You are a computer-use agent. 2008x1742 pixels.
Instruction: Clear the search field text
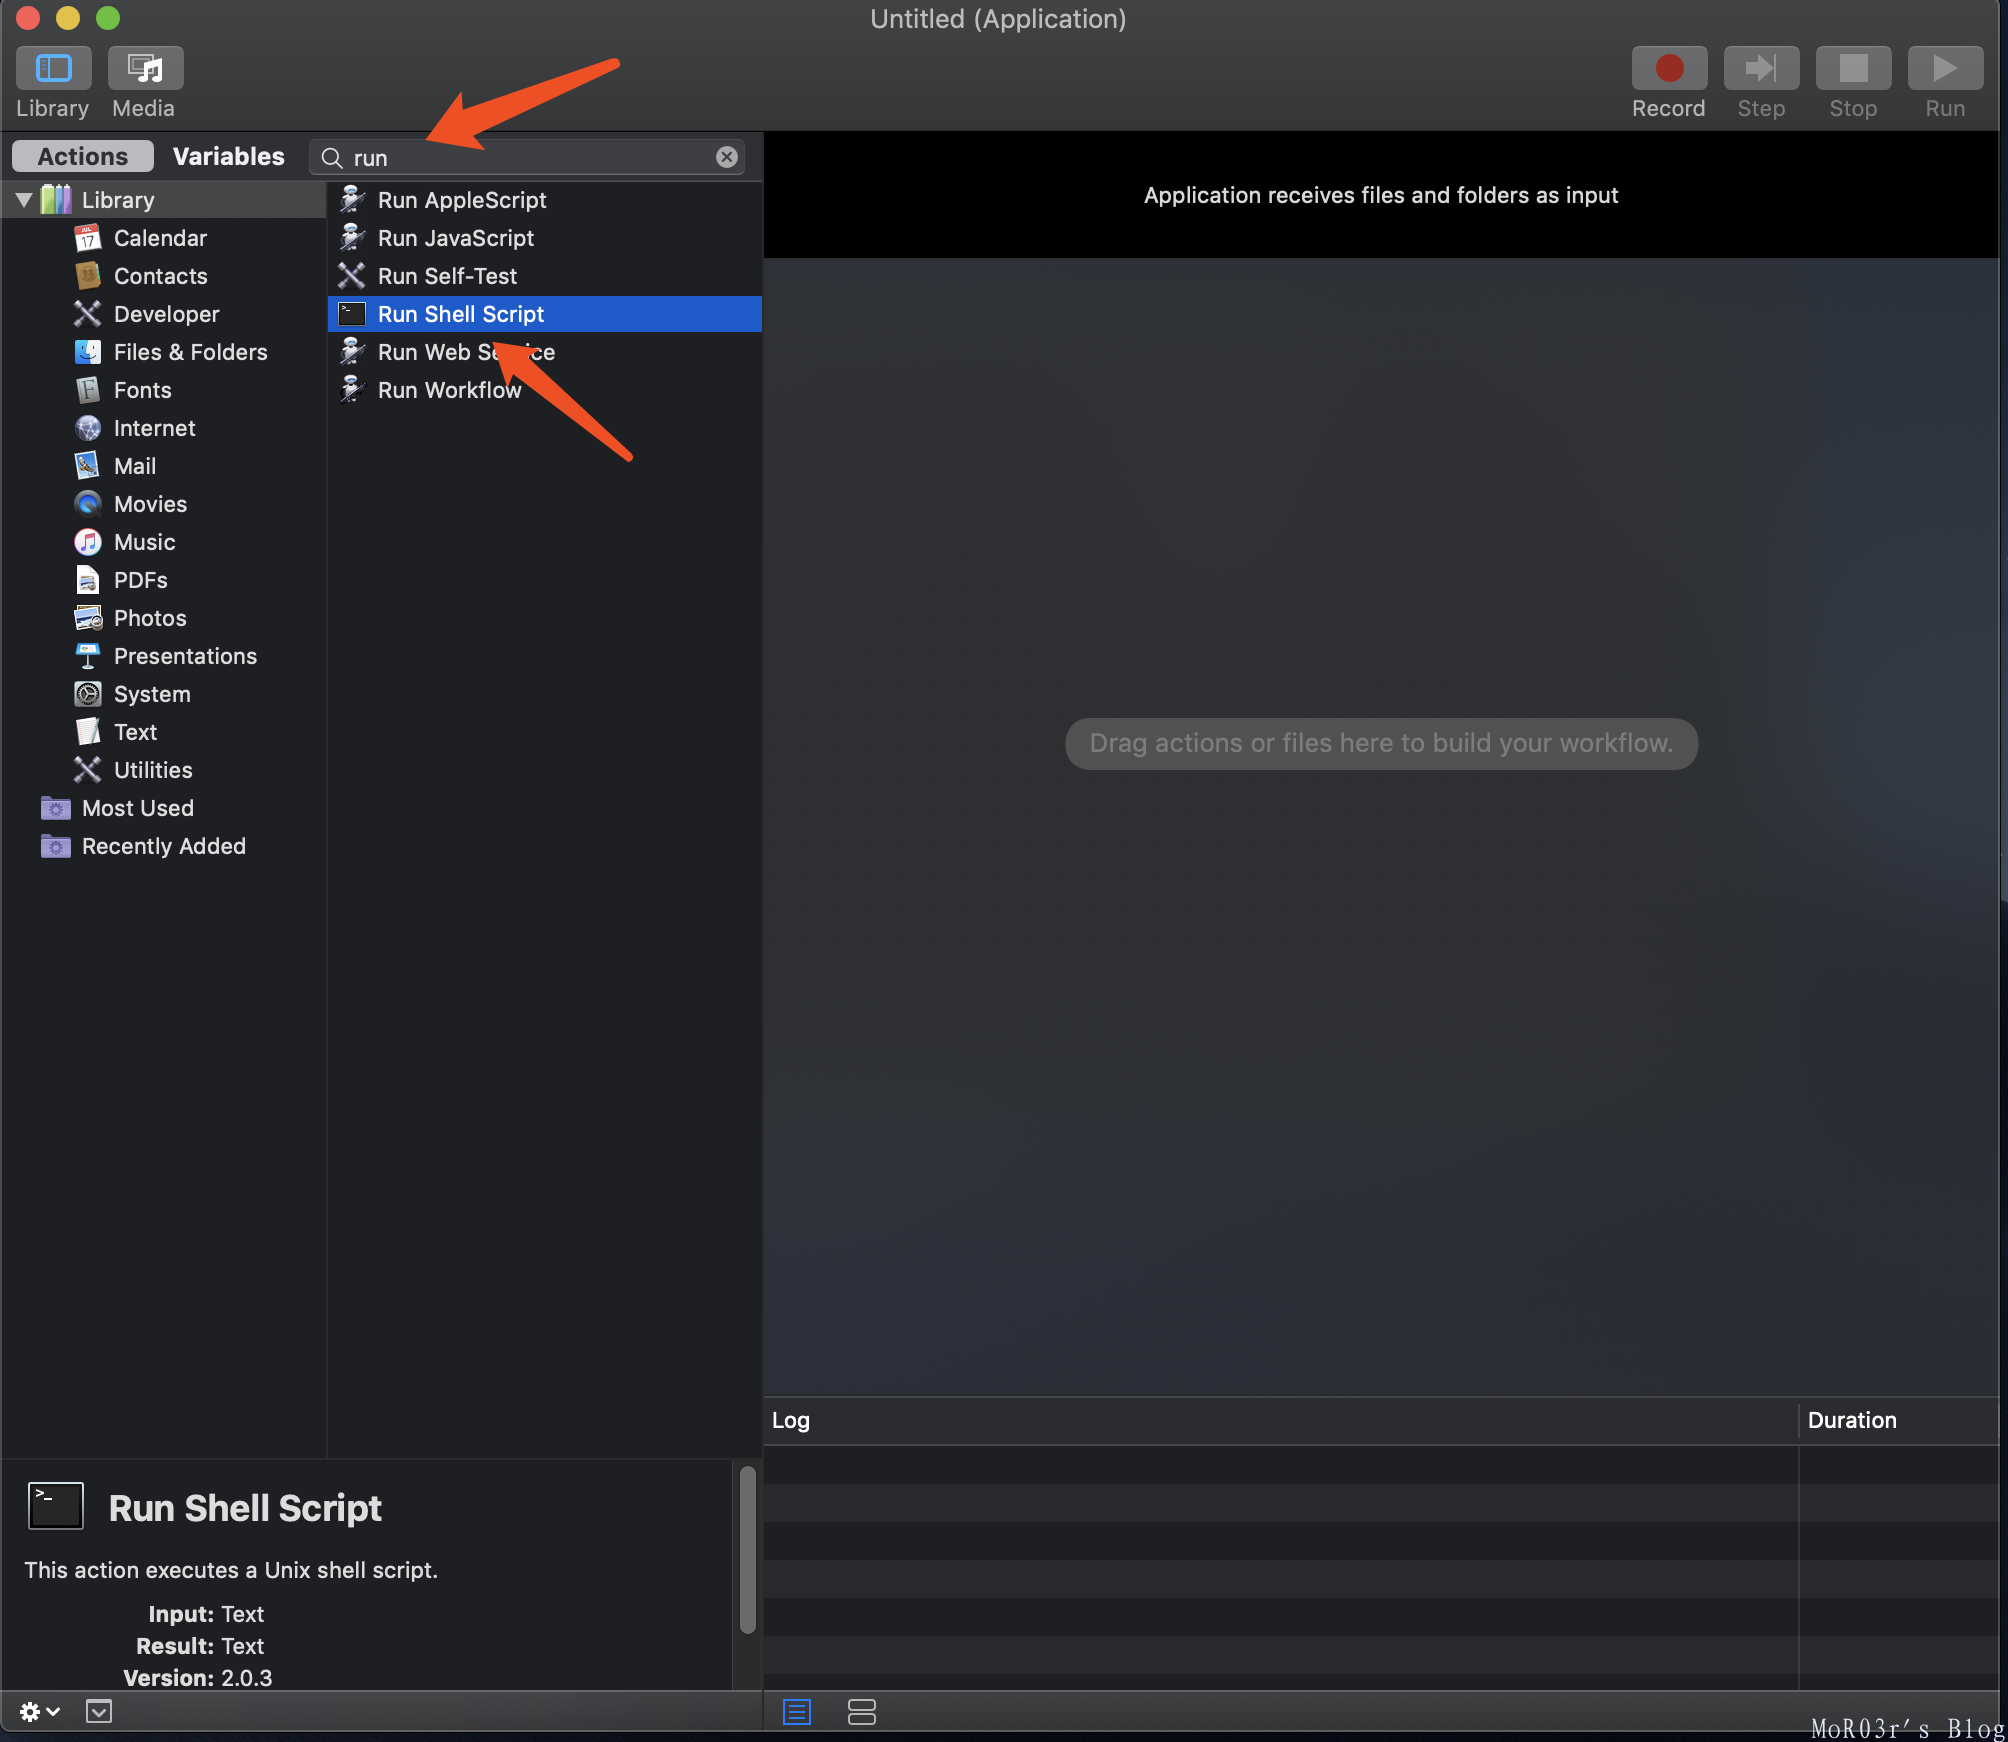tap(727, 157)
